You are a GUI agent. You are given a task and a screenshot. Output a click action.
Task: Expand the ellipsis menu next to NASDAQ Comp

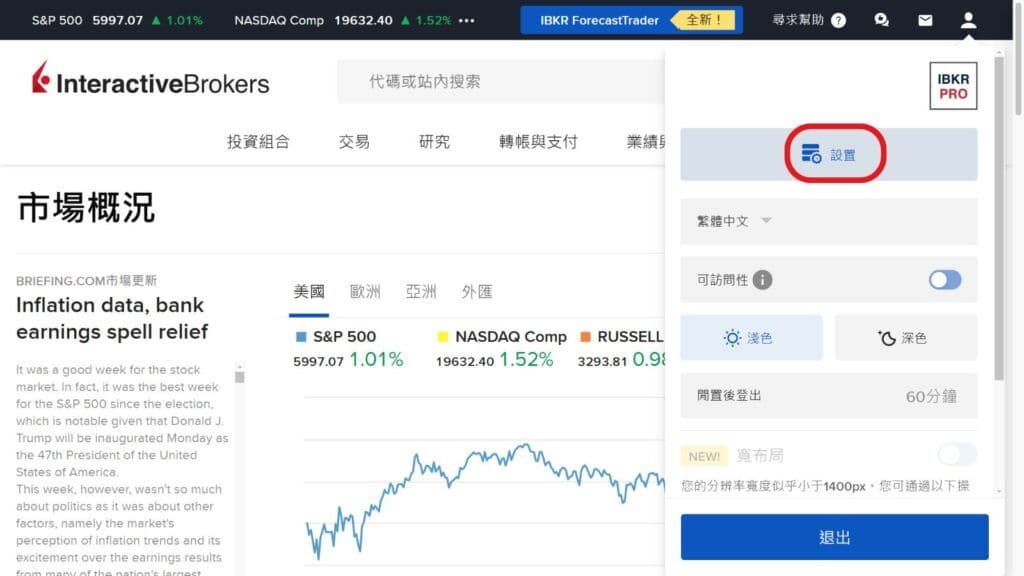pos(464,18)
